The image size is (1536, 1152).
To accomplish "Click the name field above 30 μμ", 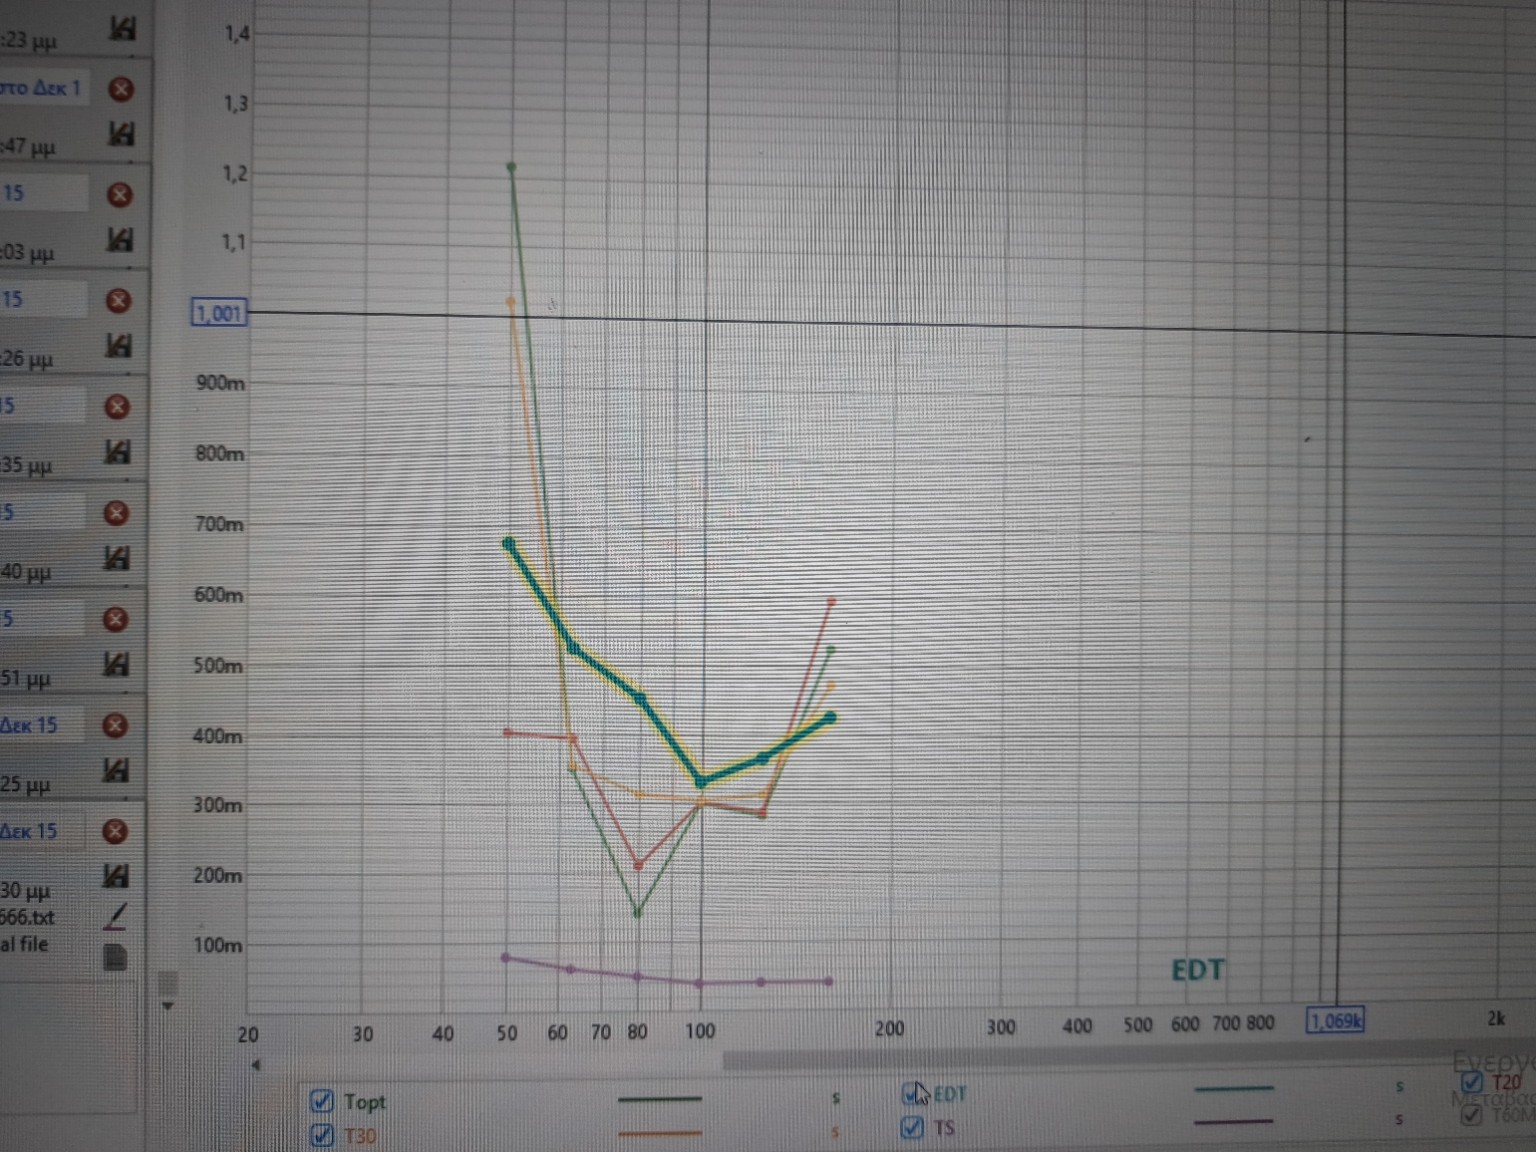I will (x=42, y=831).
